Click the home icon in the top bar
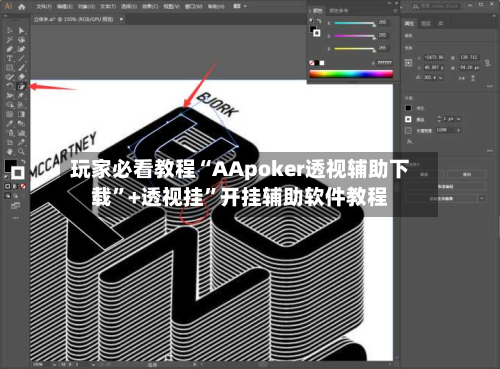This screenshot has height=369, width=500. point(22,6)
